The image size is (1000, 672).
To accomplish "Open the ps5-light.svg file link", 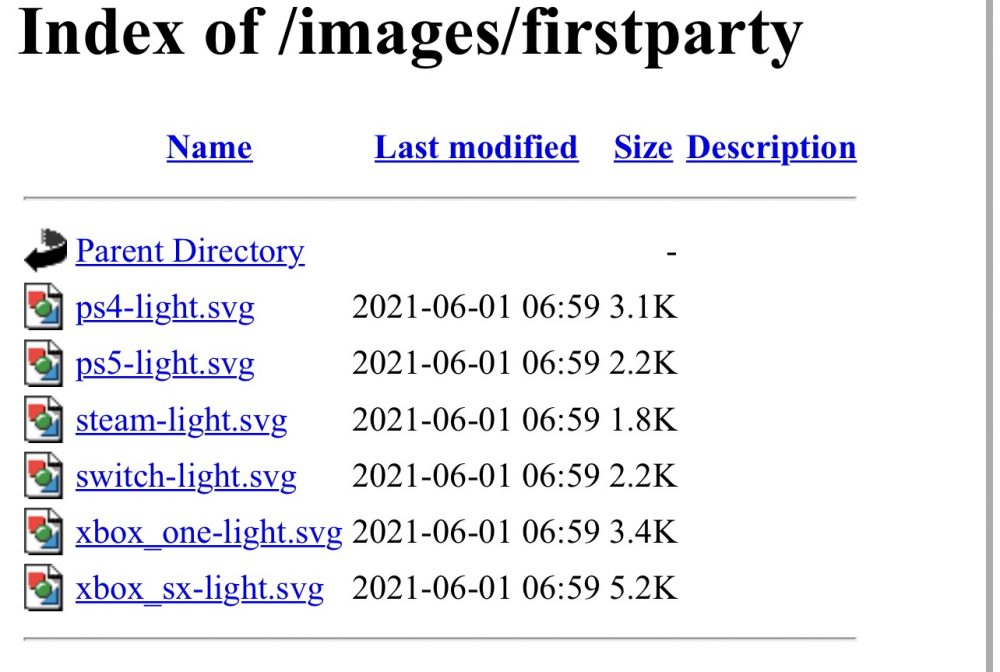I will (165, 364).
